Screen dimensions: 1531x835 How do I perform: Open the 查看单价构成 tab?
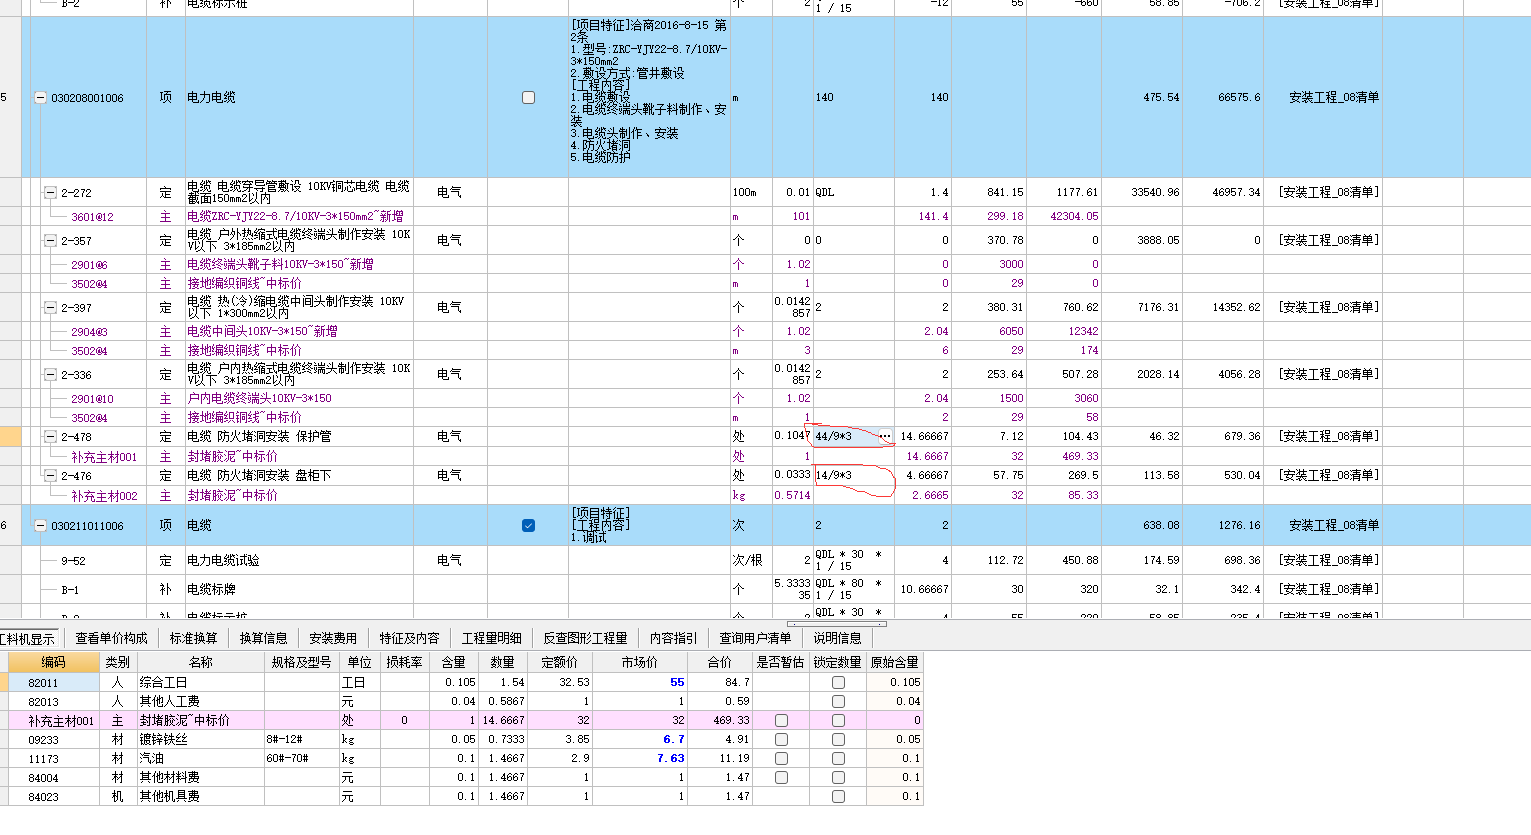click(x=111, y=638)
